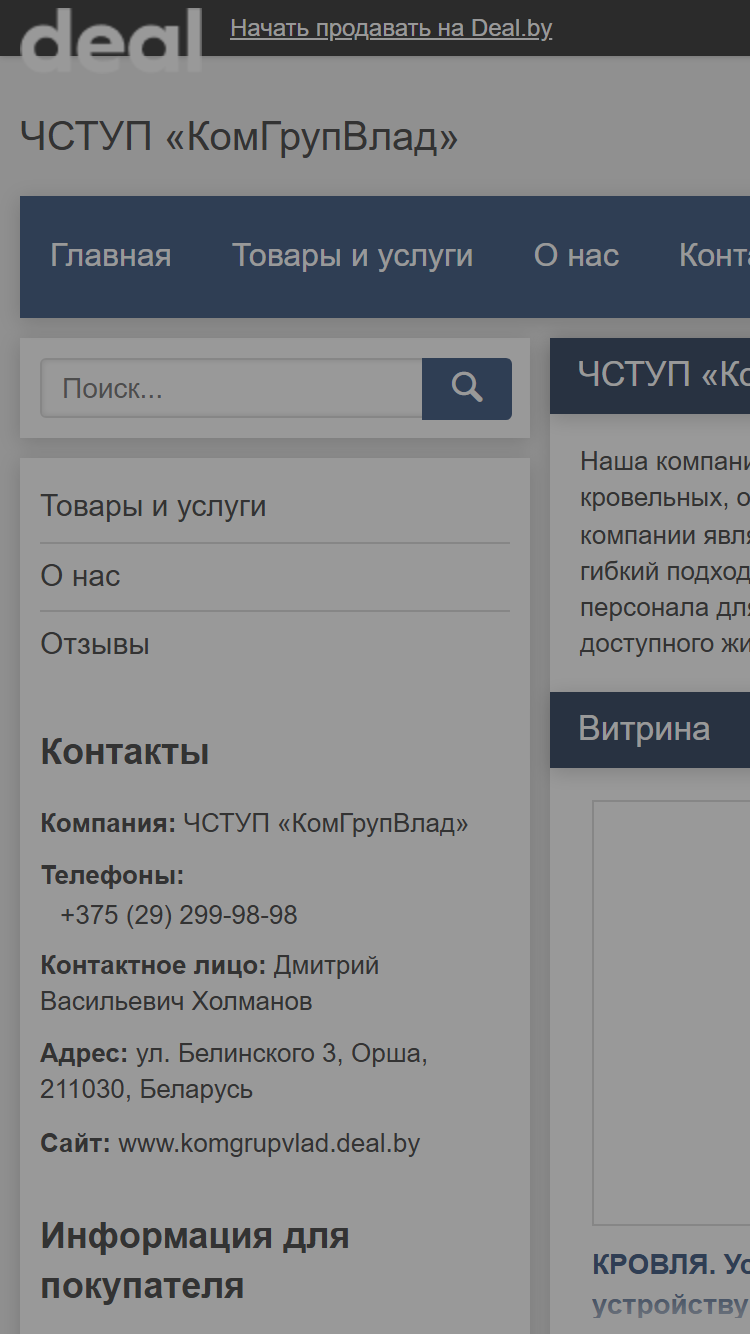Click the ЧСТУП company panel header at right

click(650, 376)
